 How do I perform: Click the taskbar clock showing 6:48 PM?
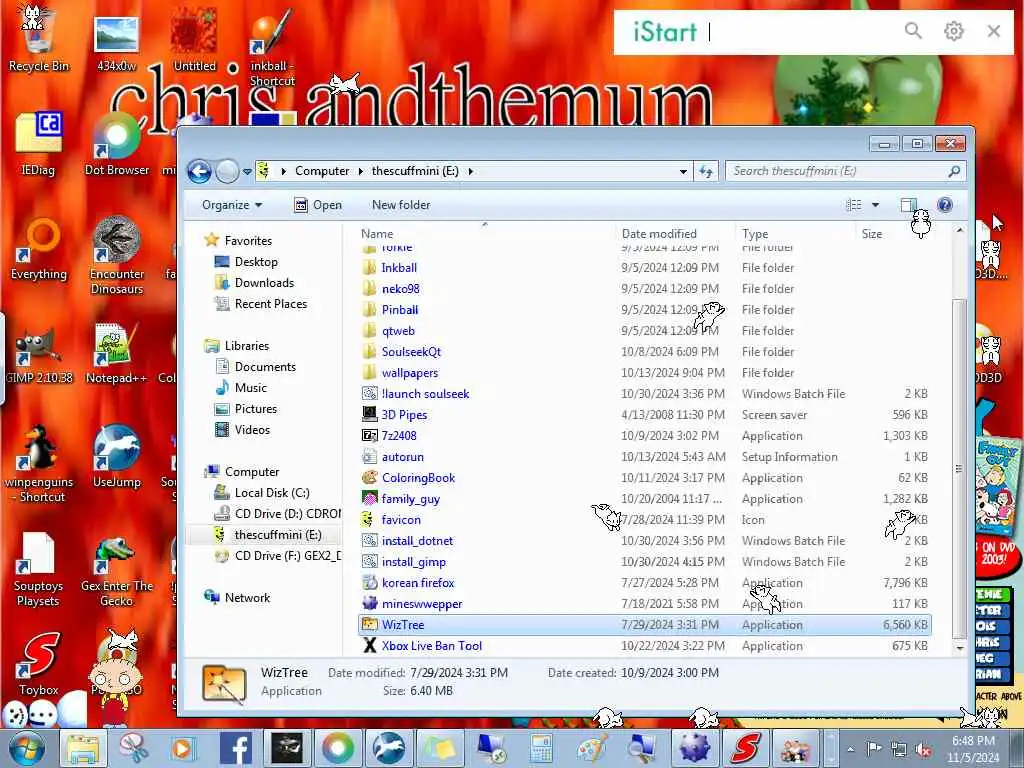(973, 749)
